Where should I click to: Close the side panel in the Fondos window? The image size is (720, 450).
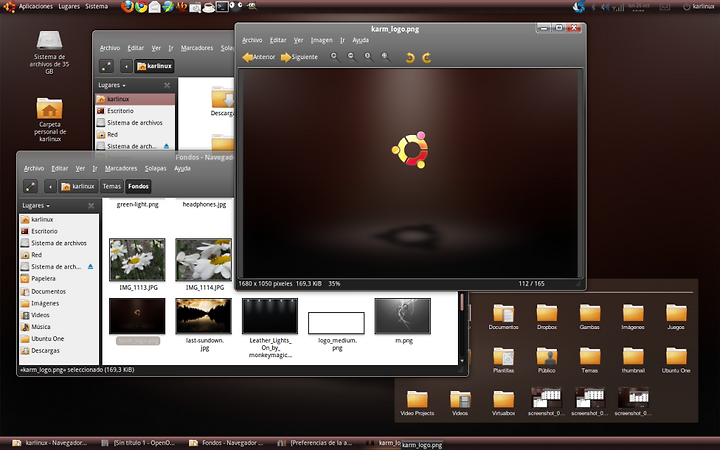91,206
